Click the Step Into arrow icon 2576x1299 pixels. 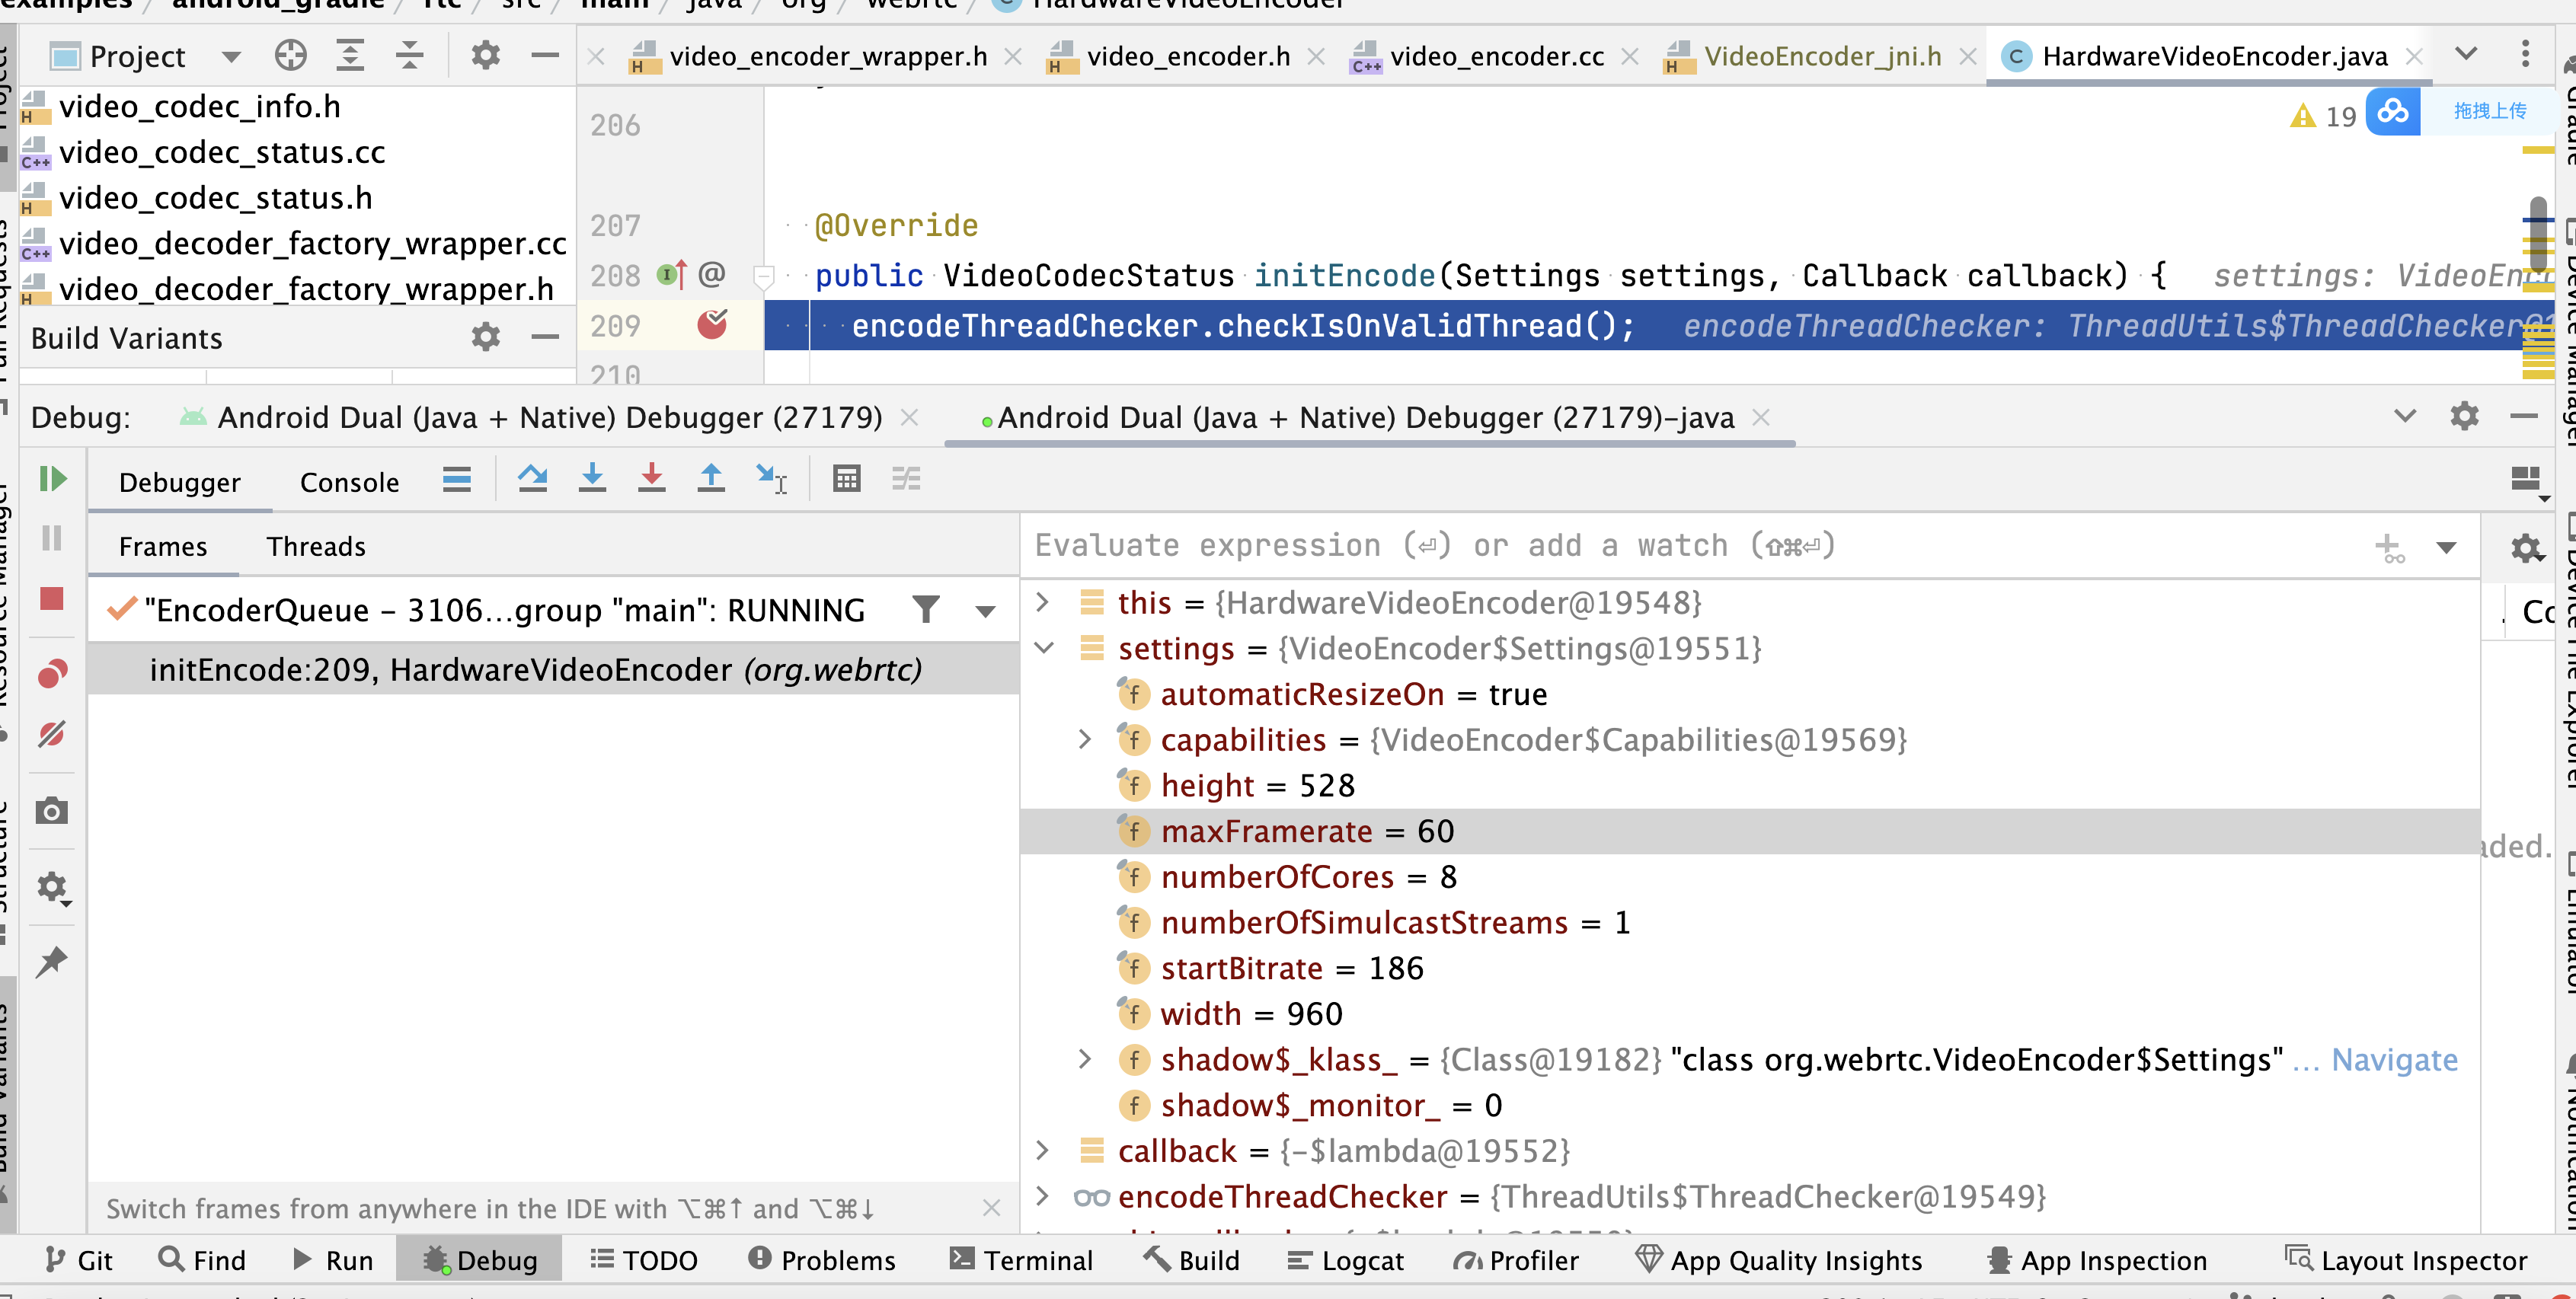pyautogui.click(x=592, y=479)
